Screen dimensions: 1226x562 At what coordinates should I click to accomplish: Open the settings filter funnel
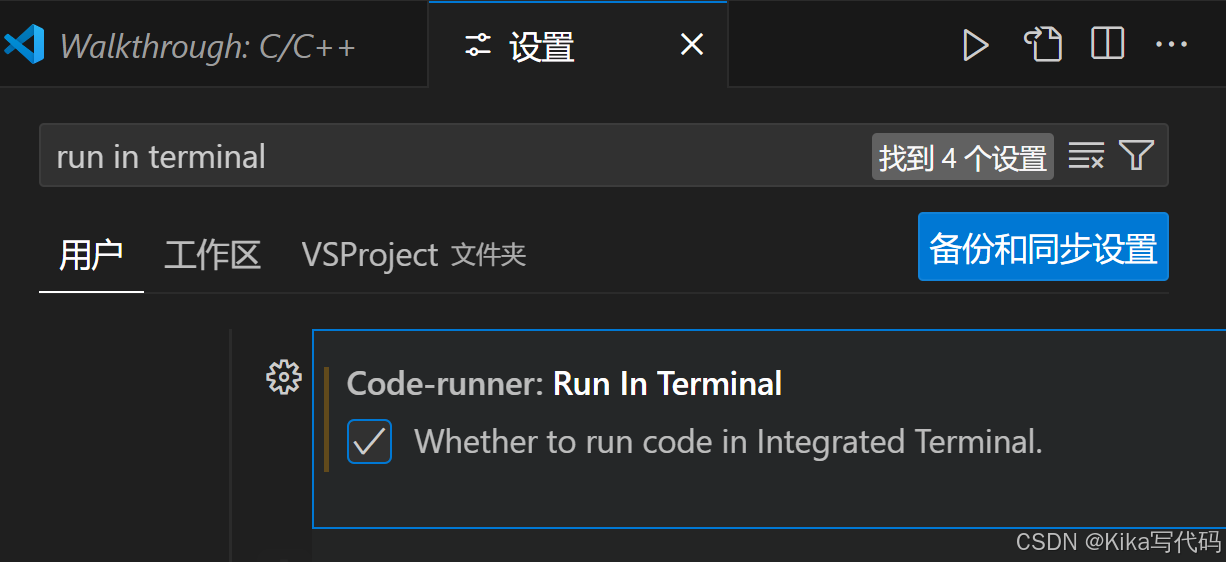(x=1137, y=156)
